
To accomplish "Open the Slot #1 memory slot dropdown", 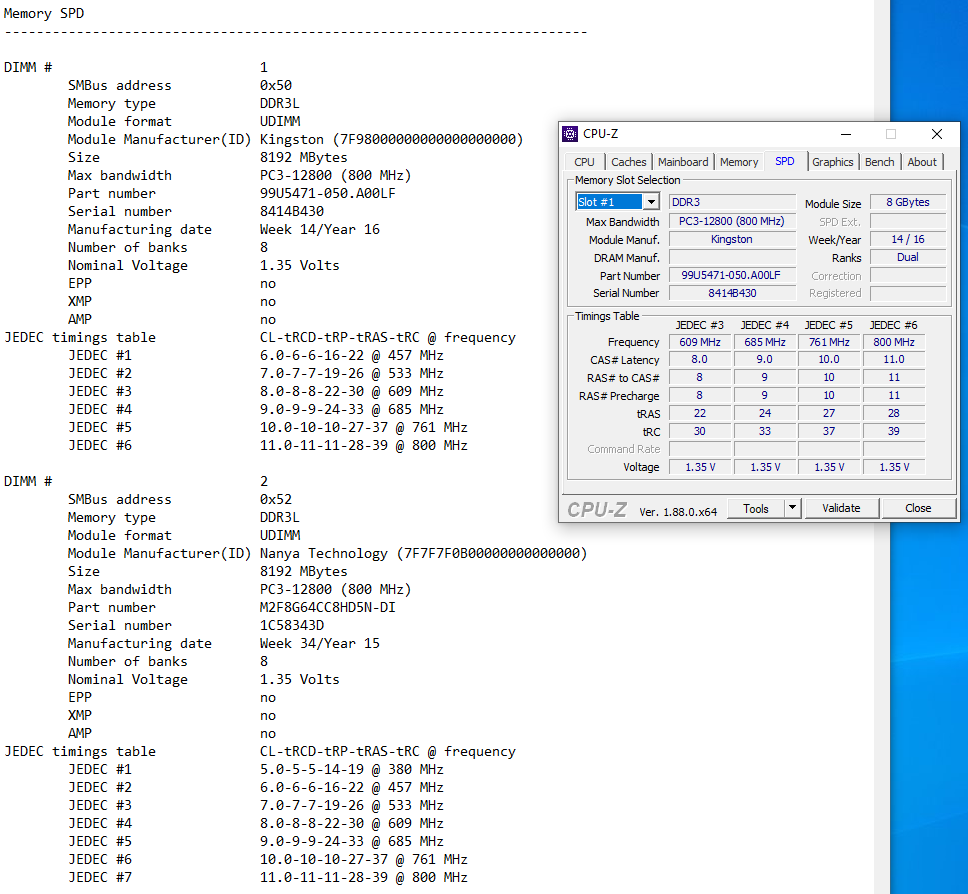I will (x=651, y=202).
